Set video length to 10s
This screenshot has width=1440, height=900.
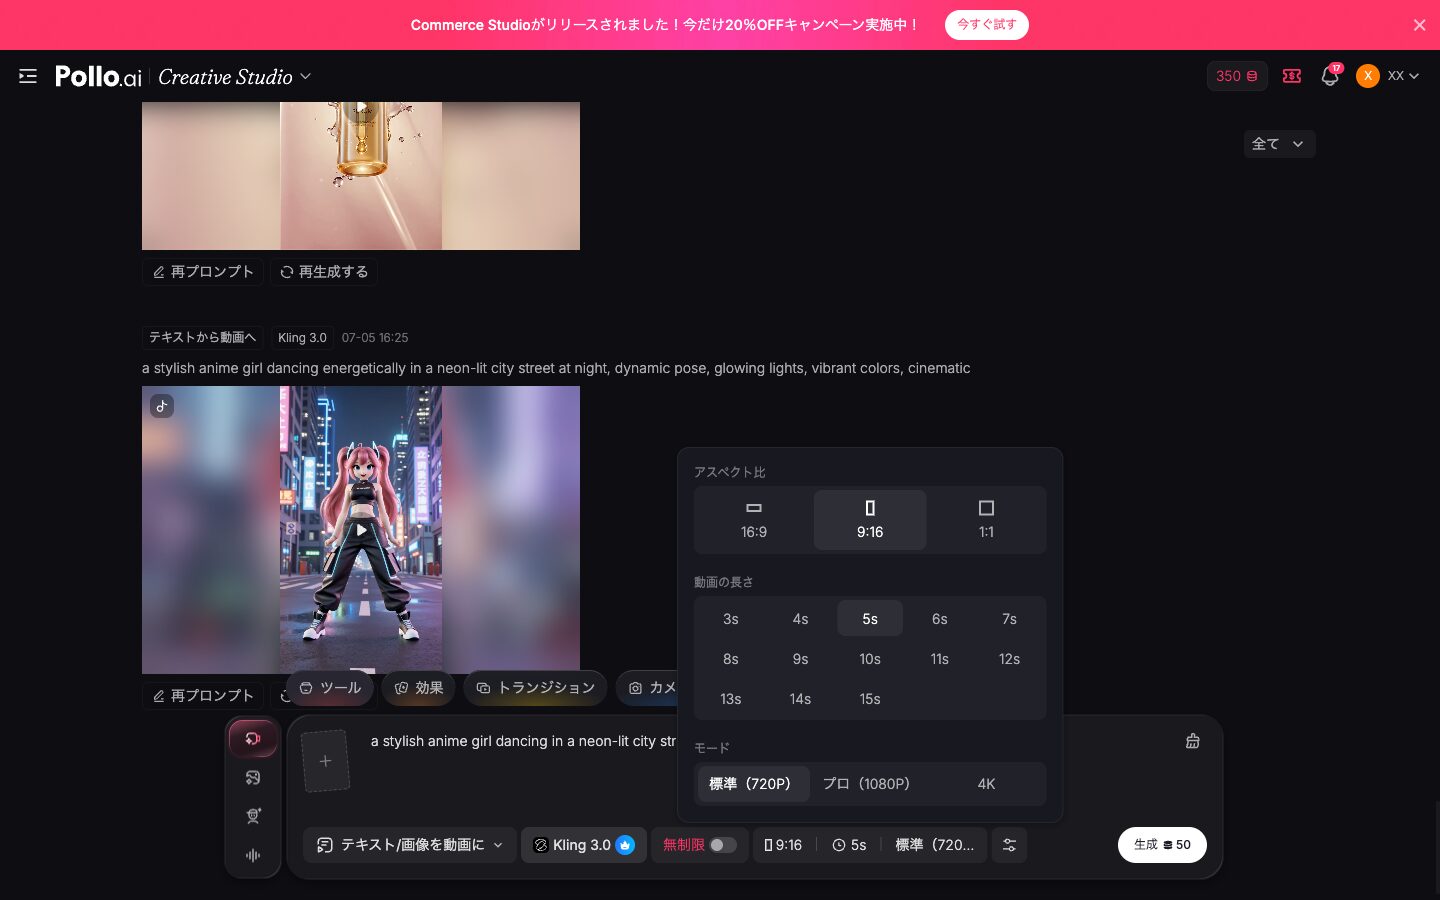point(870,659)
